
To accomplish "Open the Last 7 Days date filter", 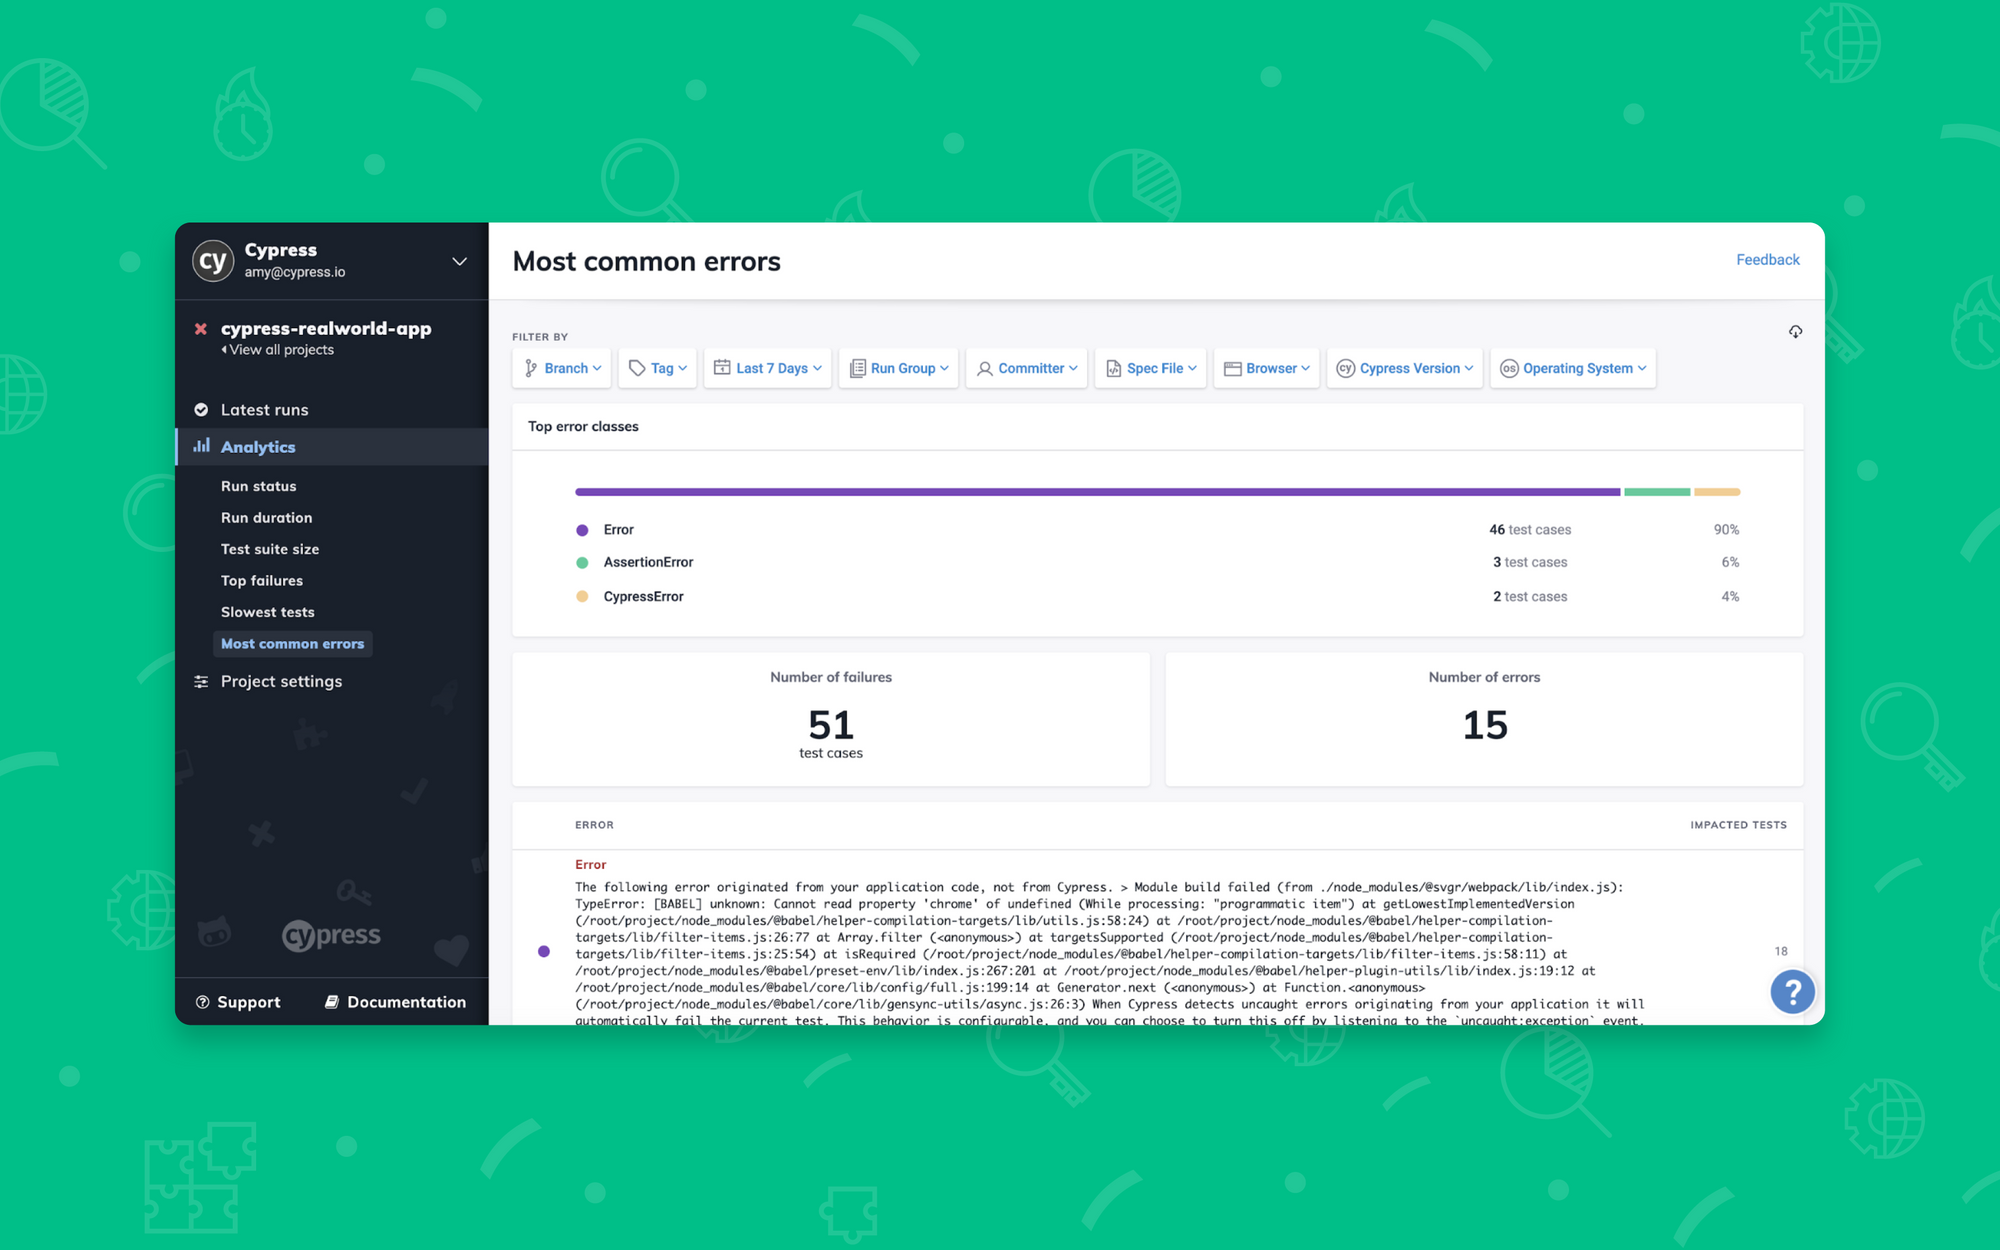I will click(x=767, y=369).
